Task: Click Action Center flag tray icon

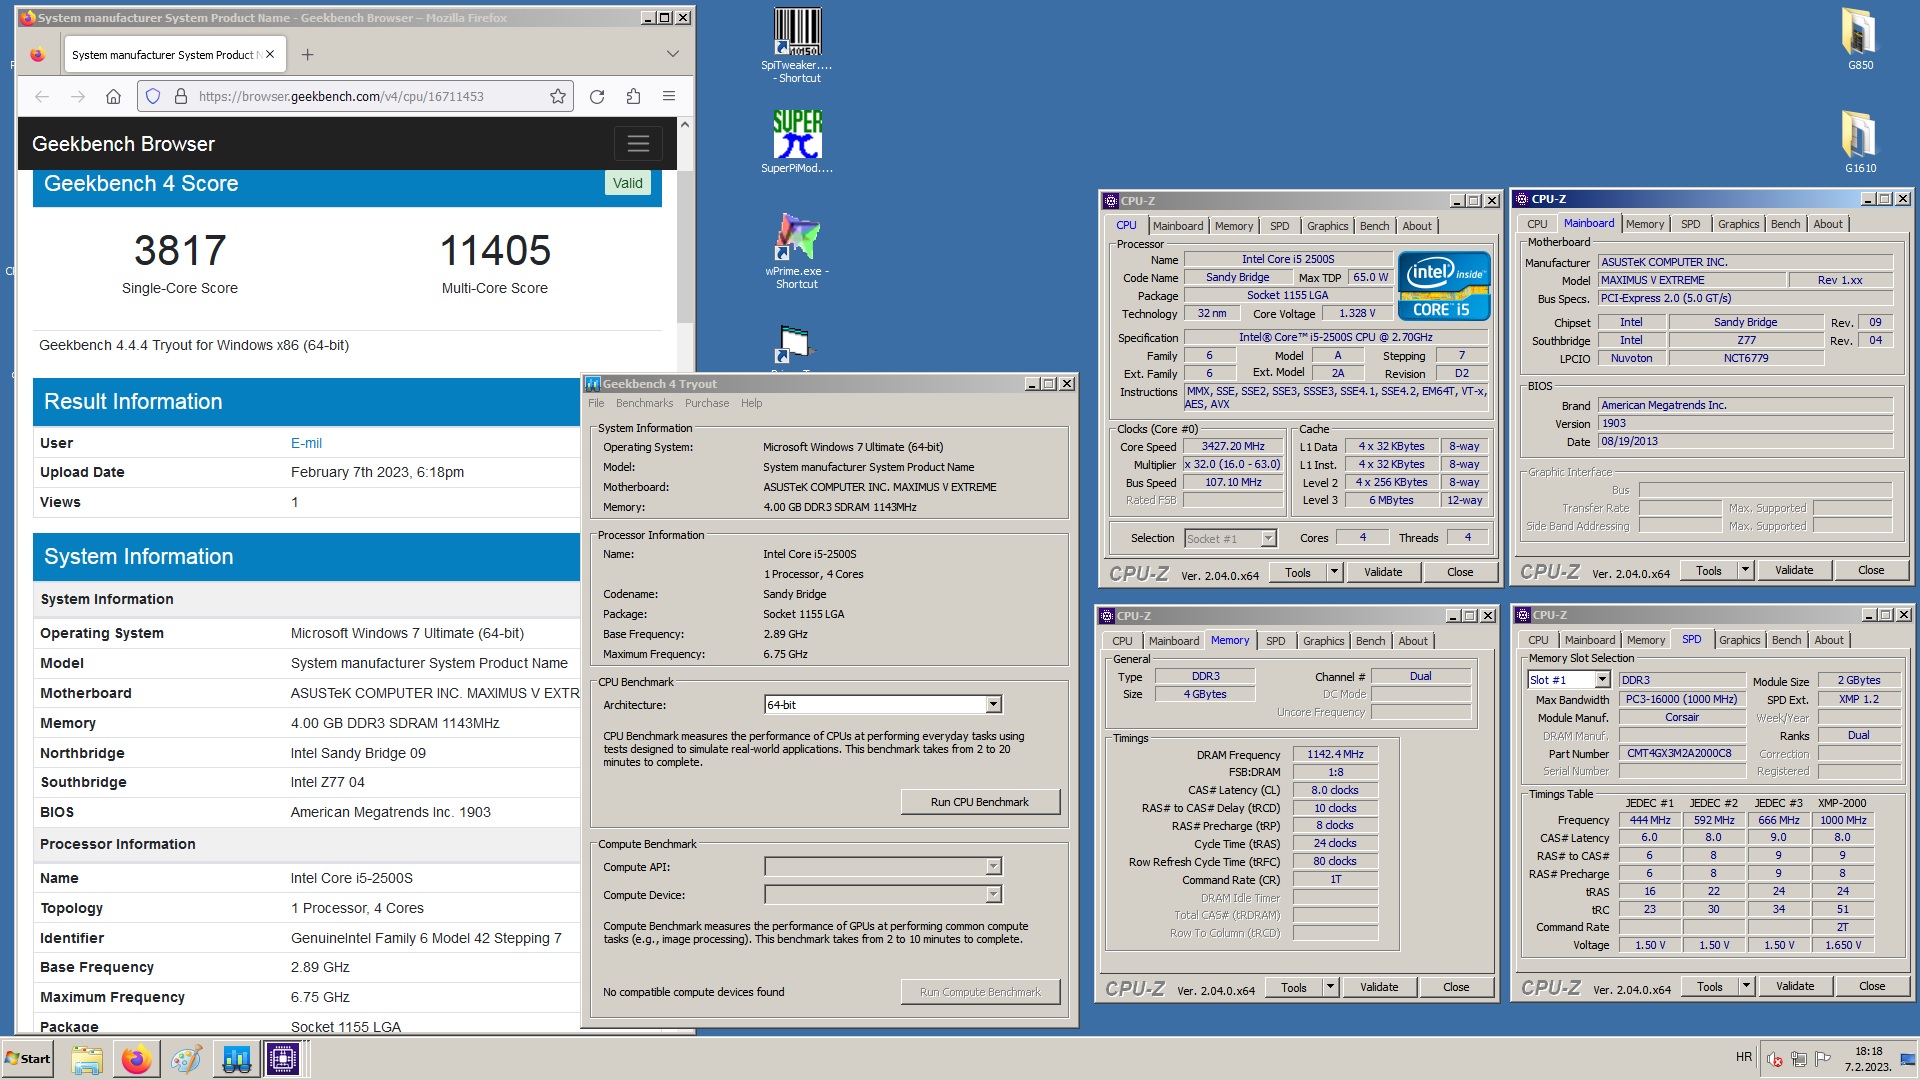Action: coord(1823,1059)
